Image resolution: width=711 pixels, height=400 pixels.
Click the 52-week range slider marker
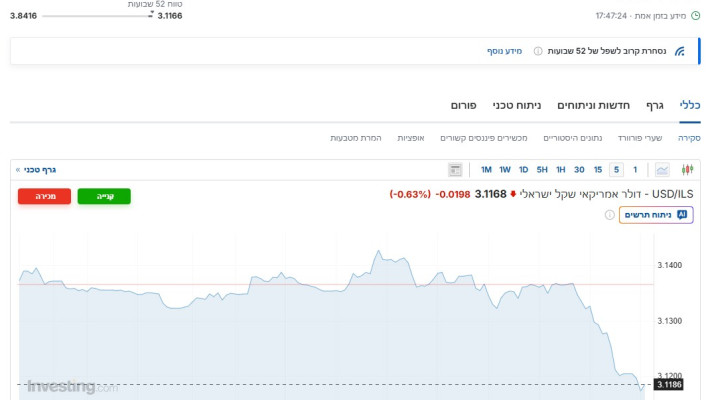(x=151, y=16)
